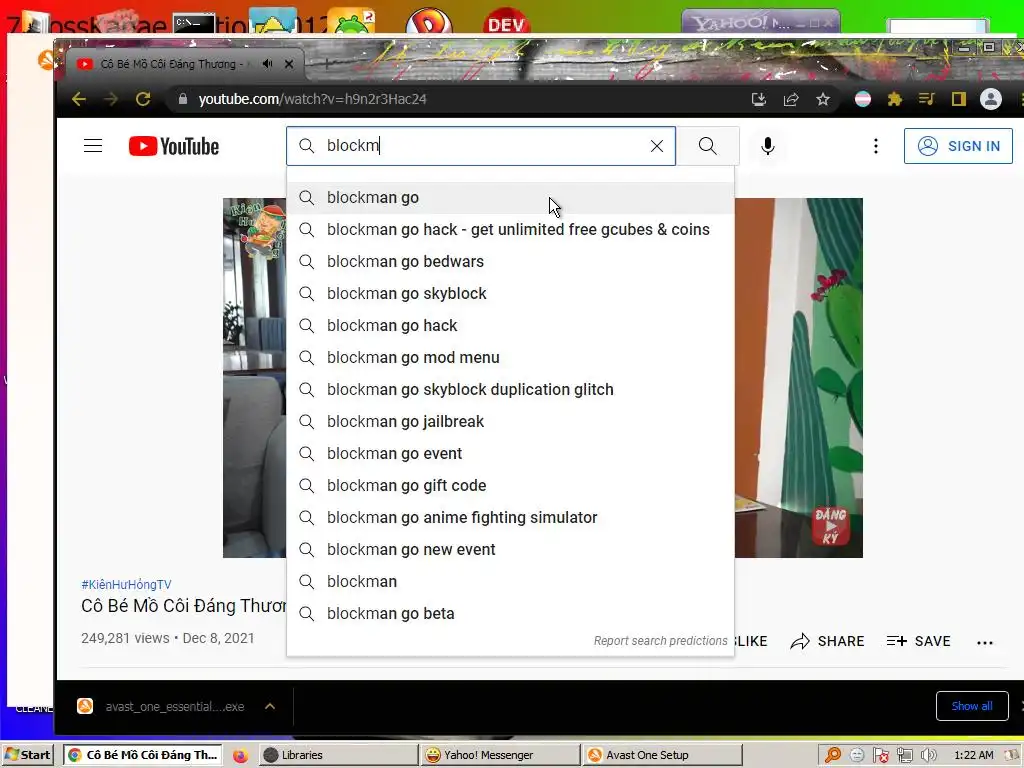
Task: Open the Chrome profile avatar
Action: pos(991,99)
